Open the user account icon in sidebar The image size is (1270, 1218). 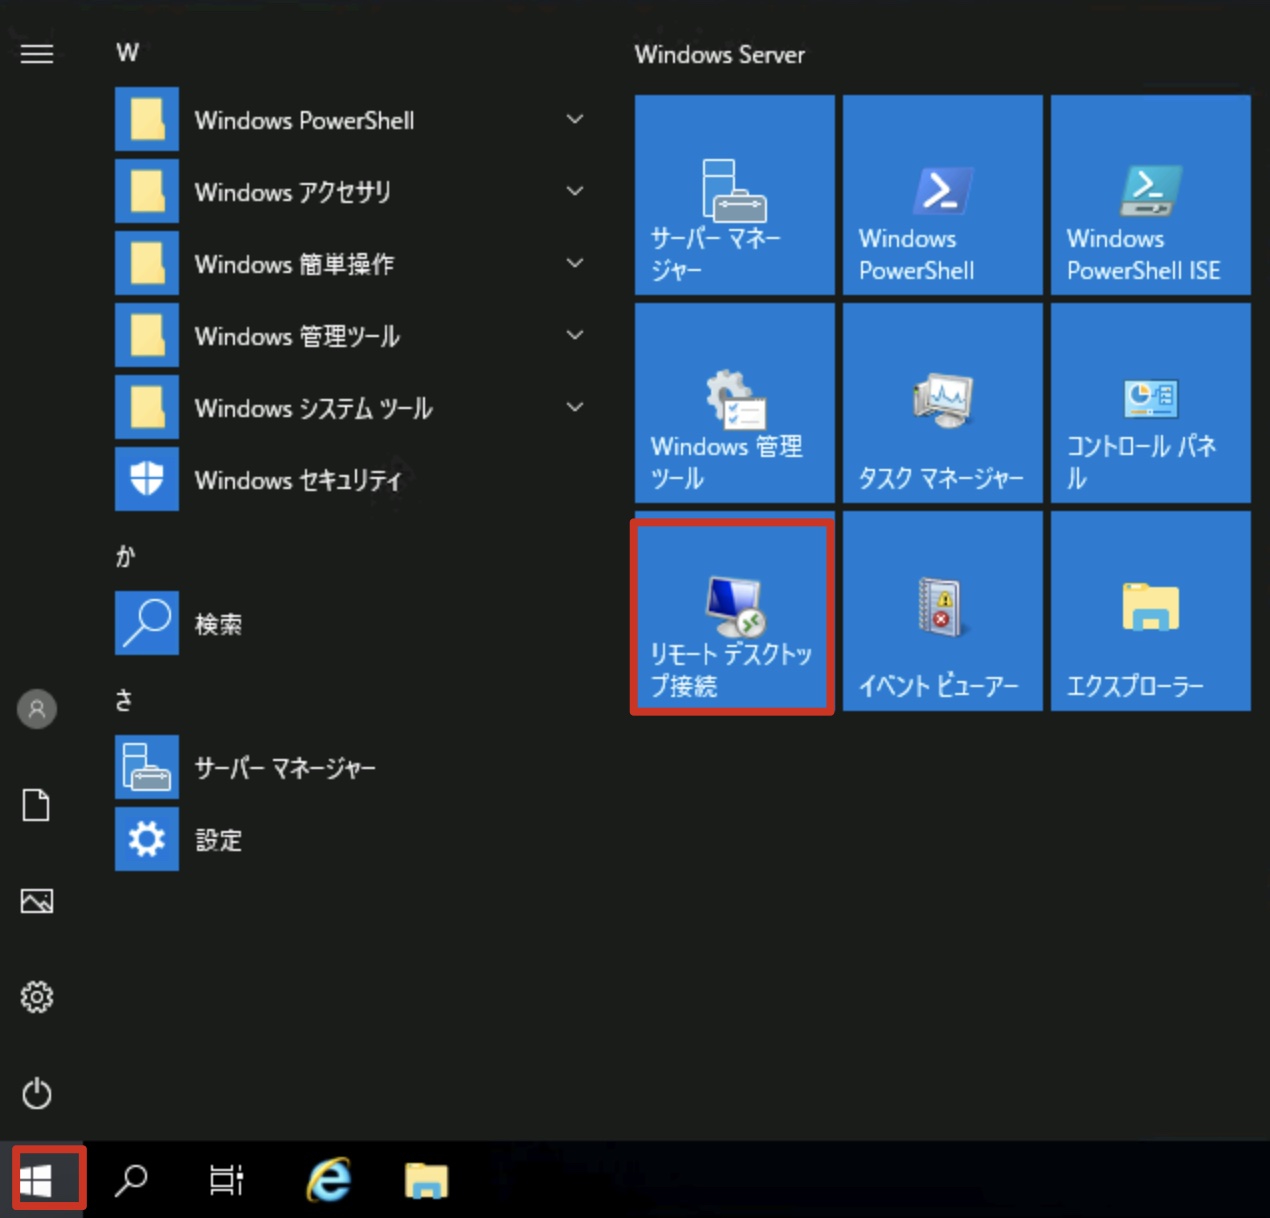coord(37,709)
